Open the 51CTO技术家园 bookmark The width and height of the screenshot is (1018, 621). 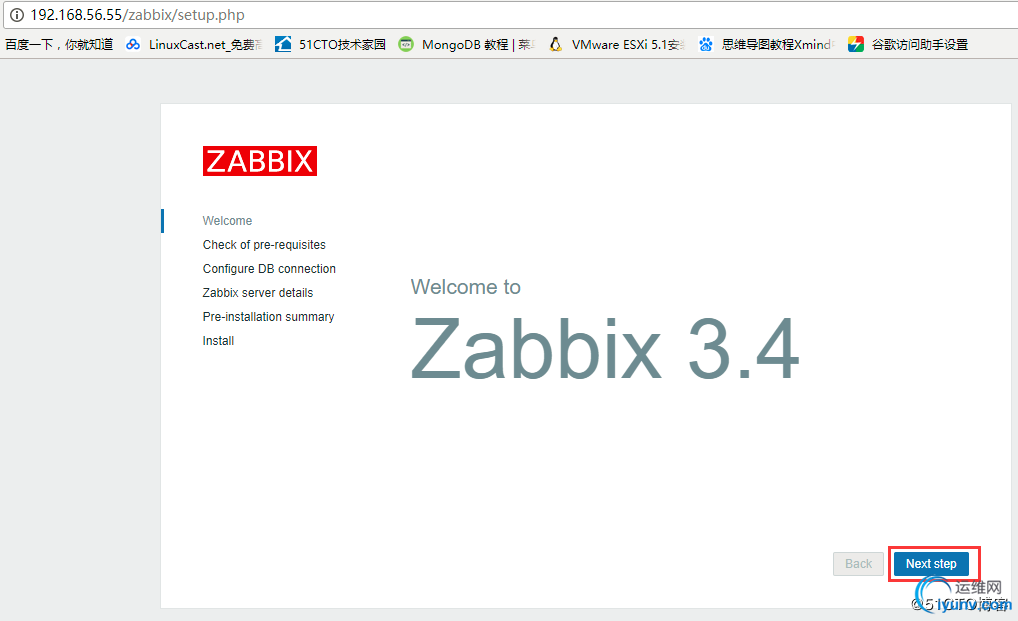[x=342, y=44]
